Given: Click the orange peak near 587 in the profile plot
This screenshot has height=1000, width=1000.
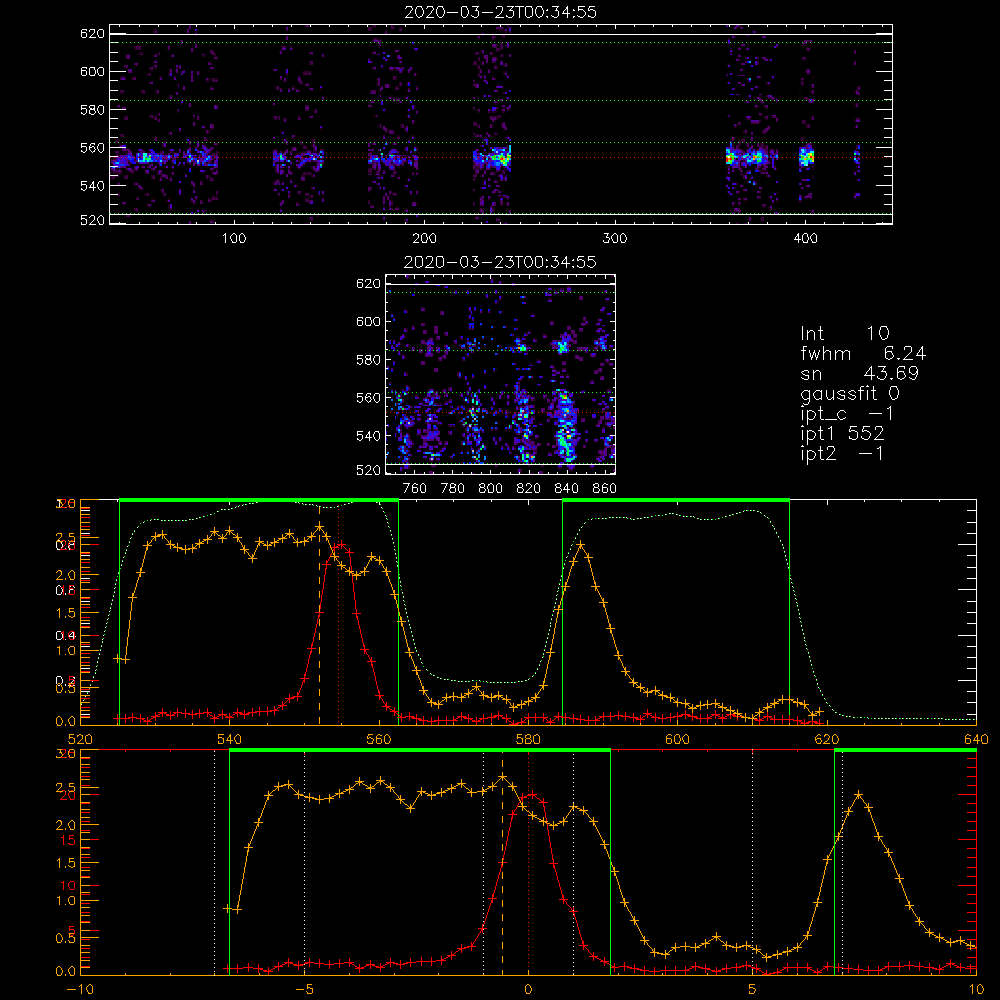Looking at the screenshot, I should tap(581, 545).
